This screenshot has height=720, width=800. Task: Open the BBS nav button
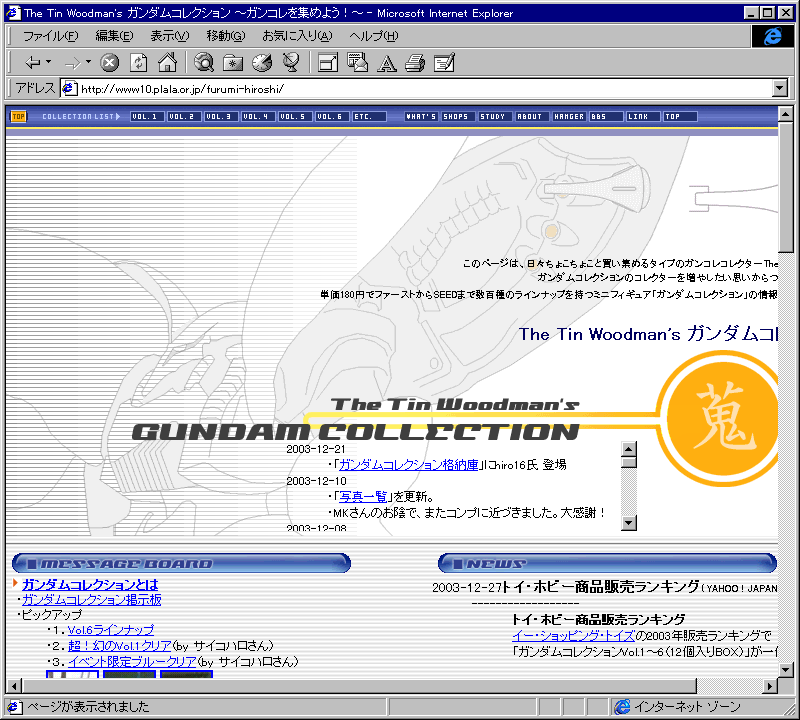(606, 116)
